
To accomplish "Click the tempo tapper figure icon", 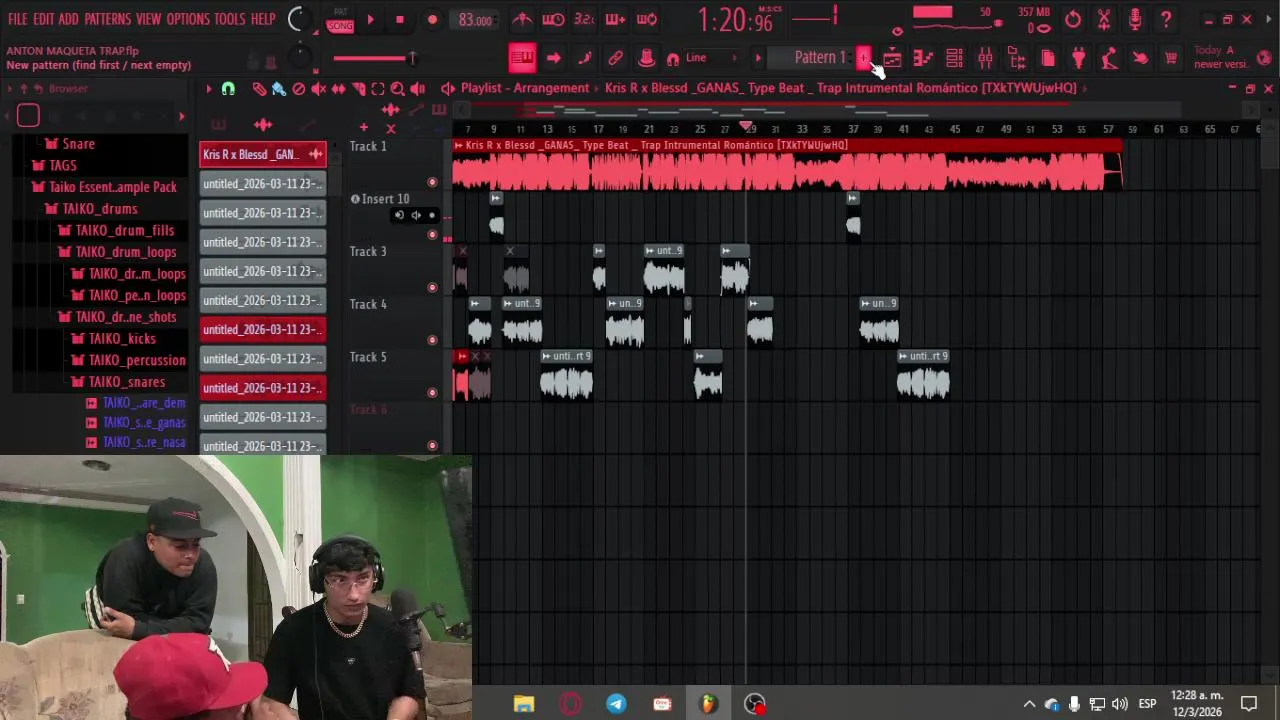I will click(1109, 58).
